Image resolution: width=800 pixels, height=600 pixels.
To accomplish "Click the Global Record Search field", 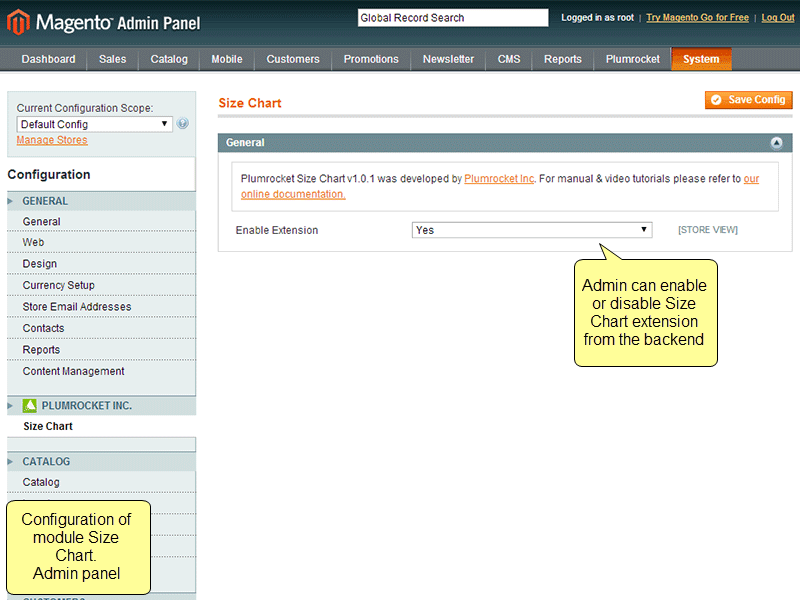I will (452, 17).
